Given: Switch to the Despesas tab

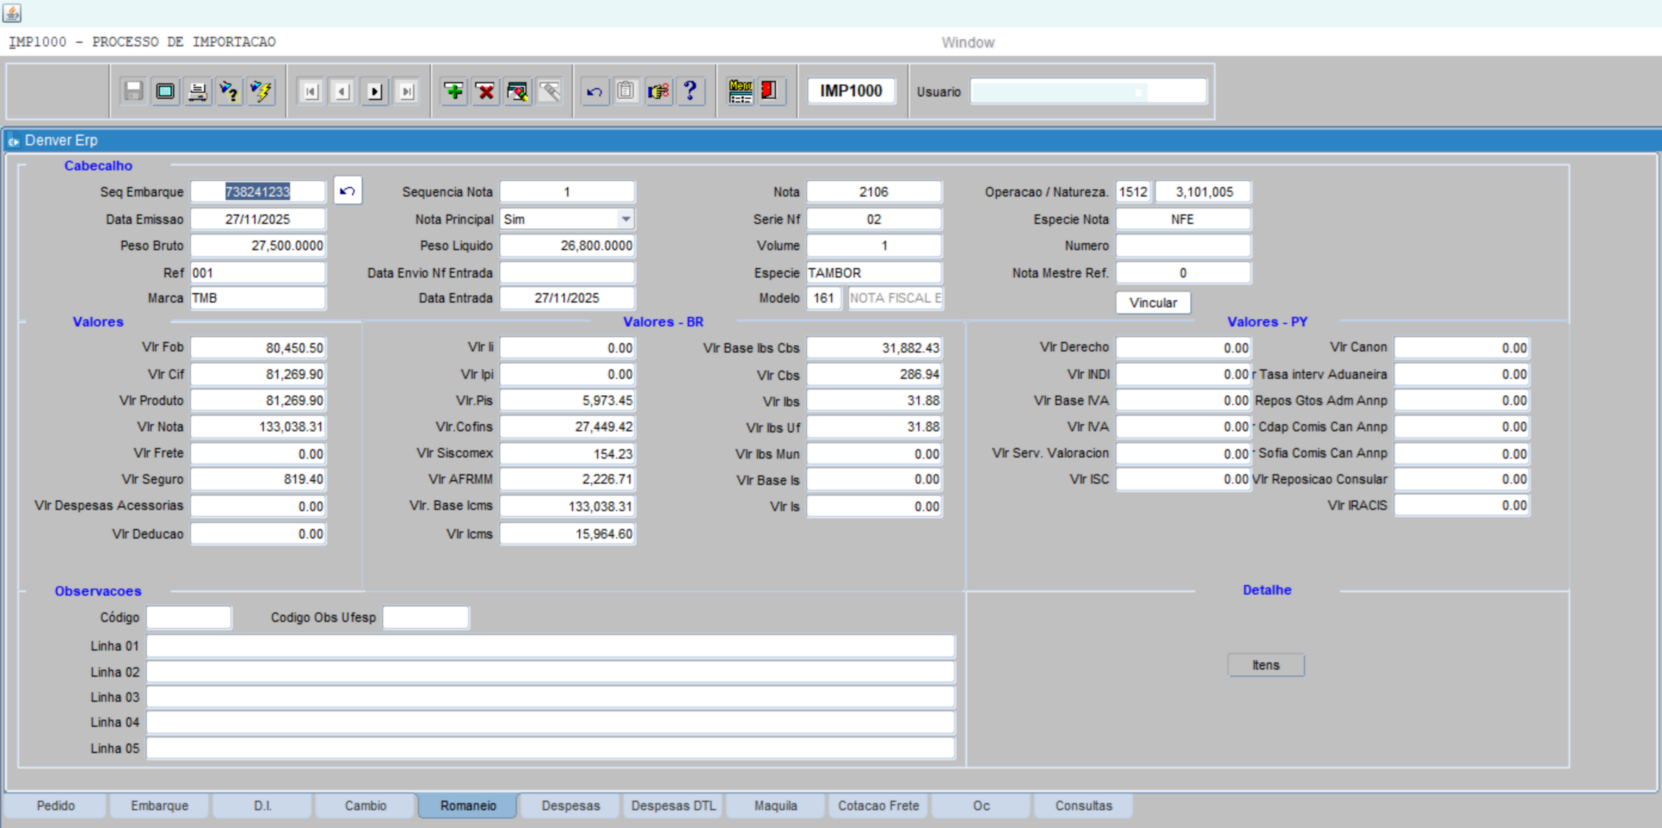Looking at the screenshot, I should [x=570, y=806].
